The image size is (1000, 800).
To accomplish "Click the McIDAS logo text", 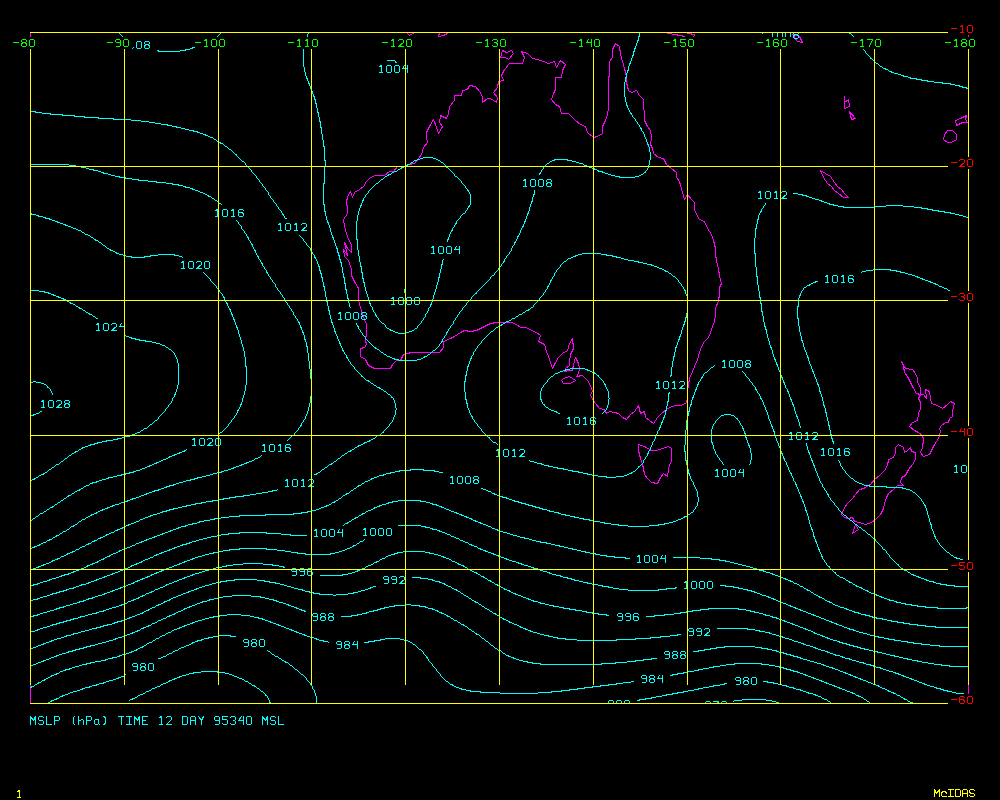I will click(954, 793).
